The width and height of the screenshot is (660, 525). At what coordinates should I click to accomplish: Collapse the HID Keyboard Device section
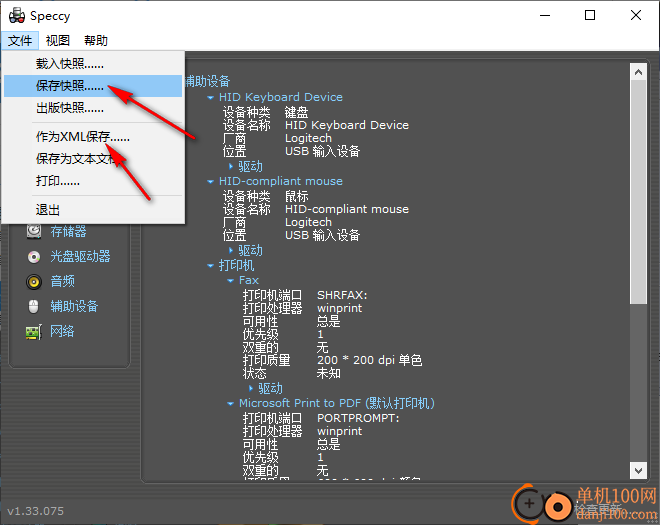point(210,98)
